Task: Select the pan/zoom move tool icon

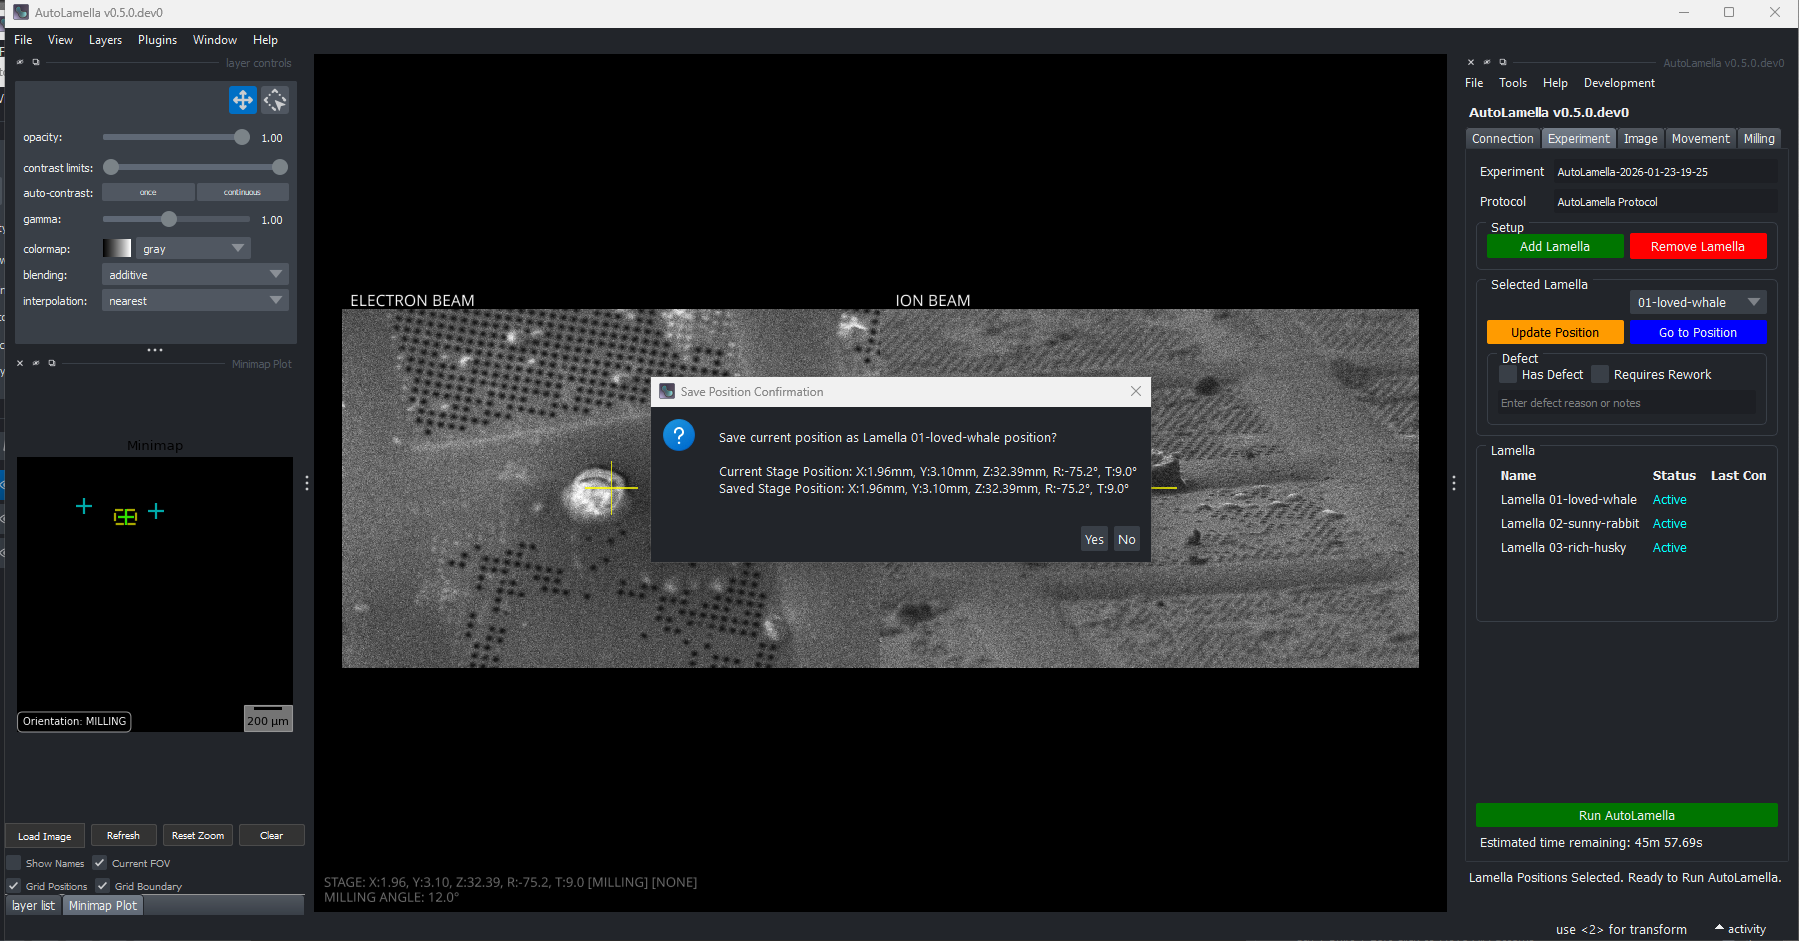Action: (242, 100)
